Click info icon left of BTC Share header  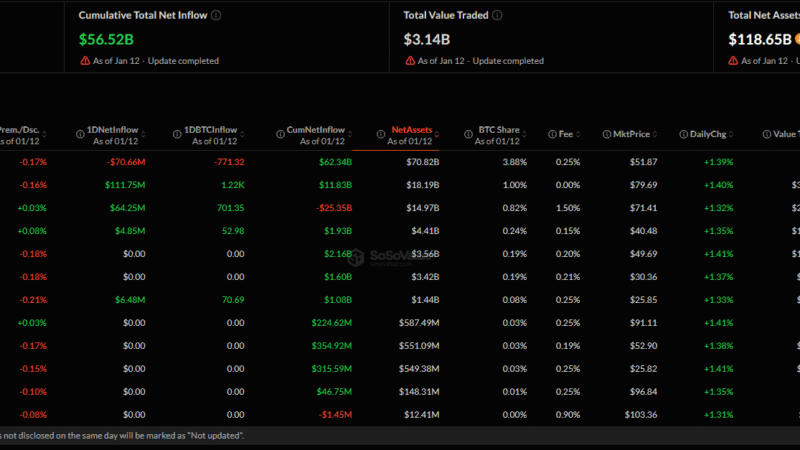coord(467,133)
